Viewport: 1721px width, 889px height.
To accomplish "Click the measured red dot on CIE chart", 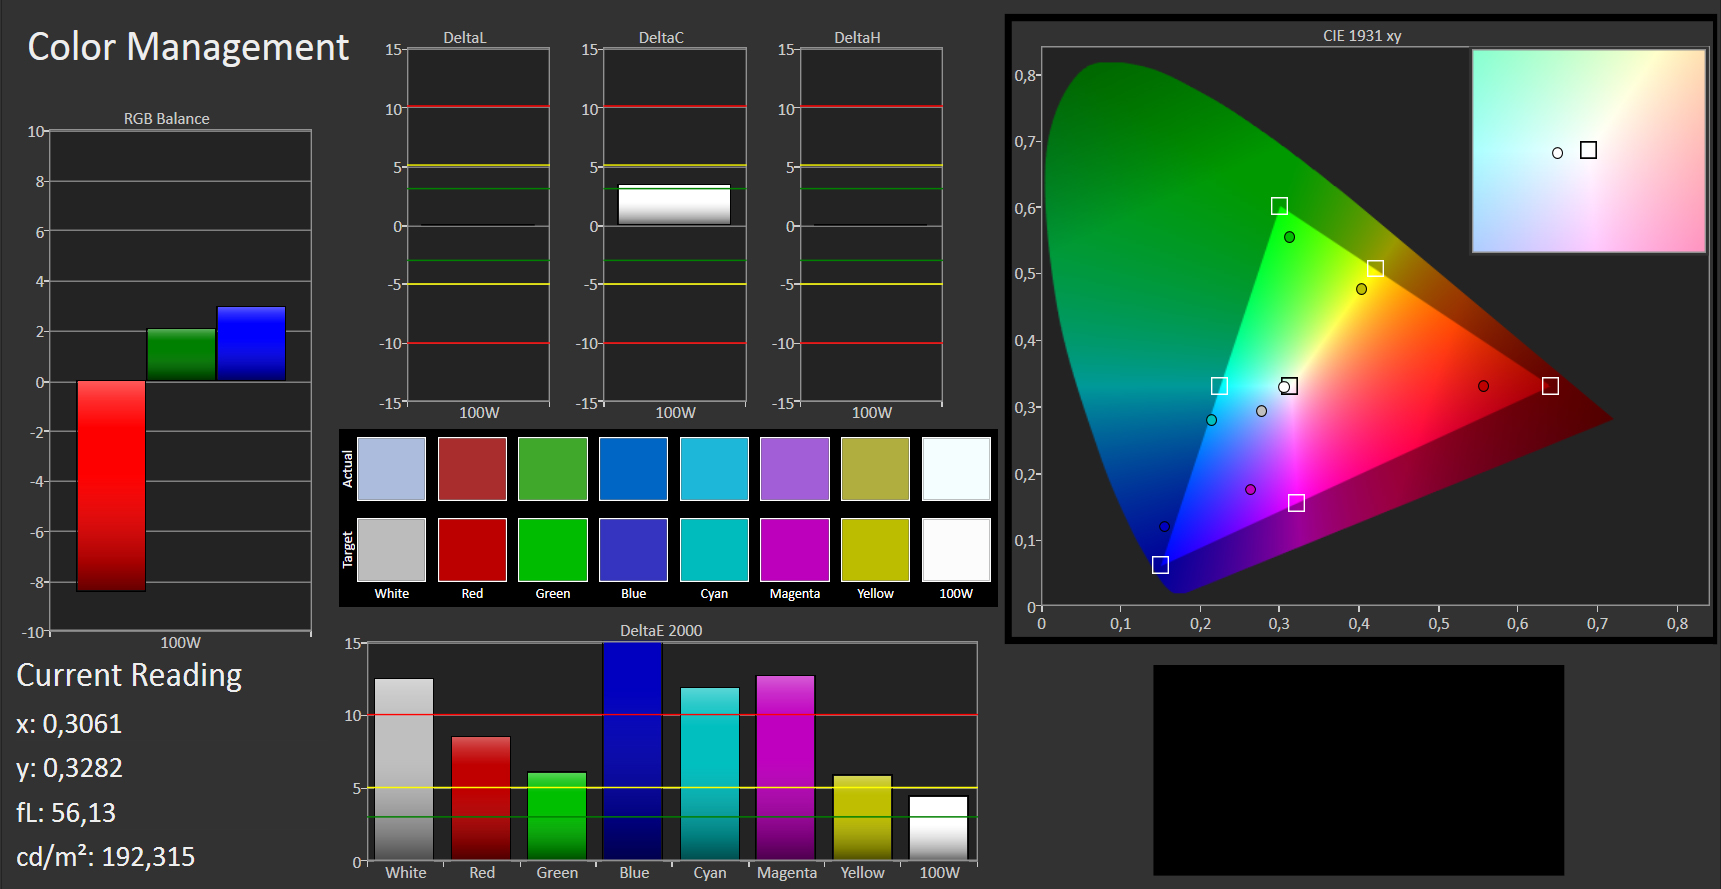I will point(1483,386).
